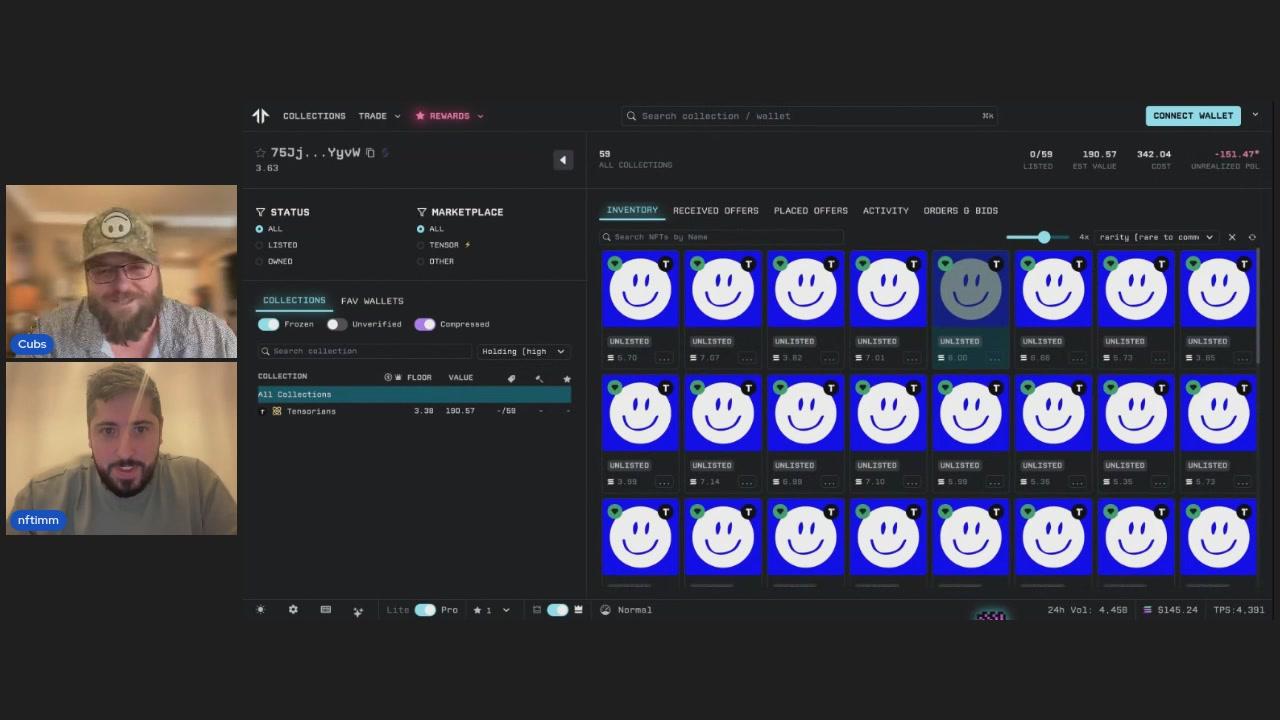
Task: Copy the 75Jj...YyvW wallet address
Action: click(x=370, y=153)
